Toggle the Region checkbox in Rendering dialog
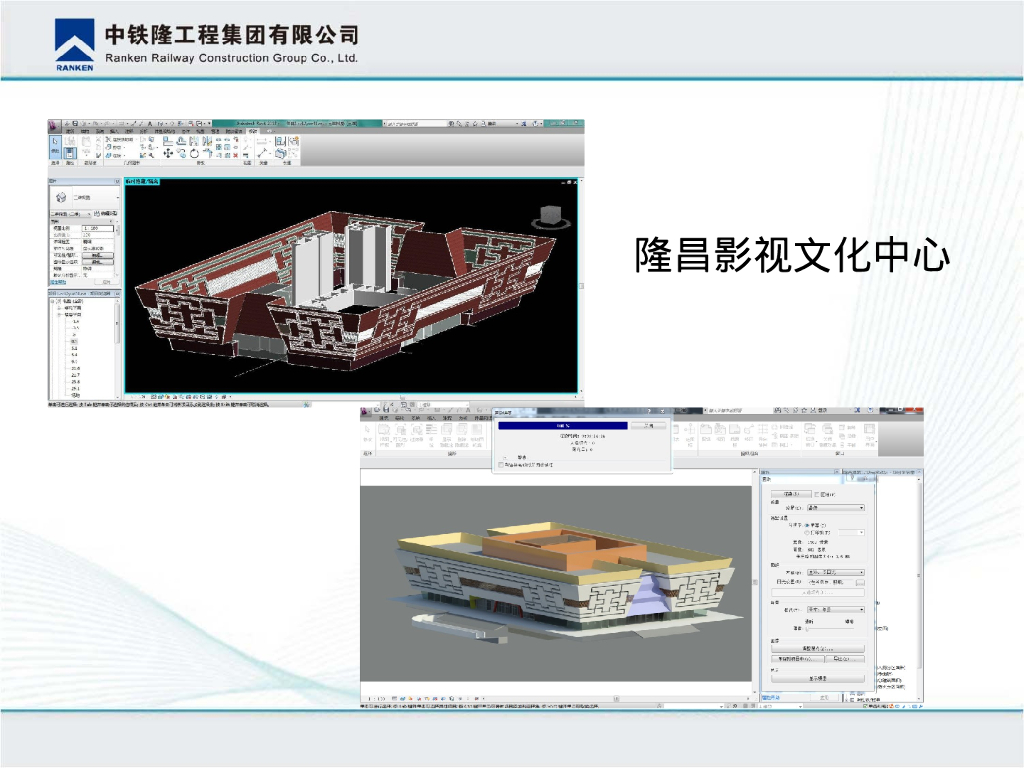1024x768 pixels. click(816, 494)
